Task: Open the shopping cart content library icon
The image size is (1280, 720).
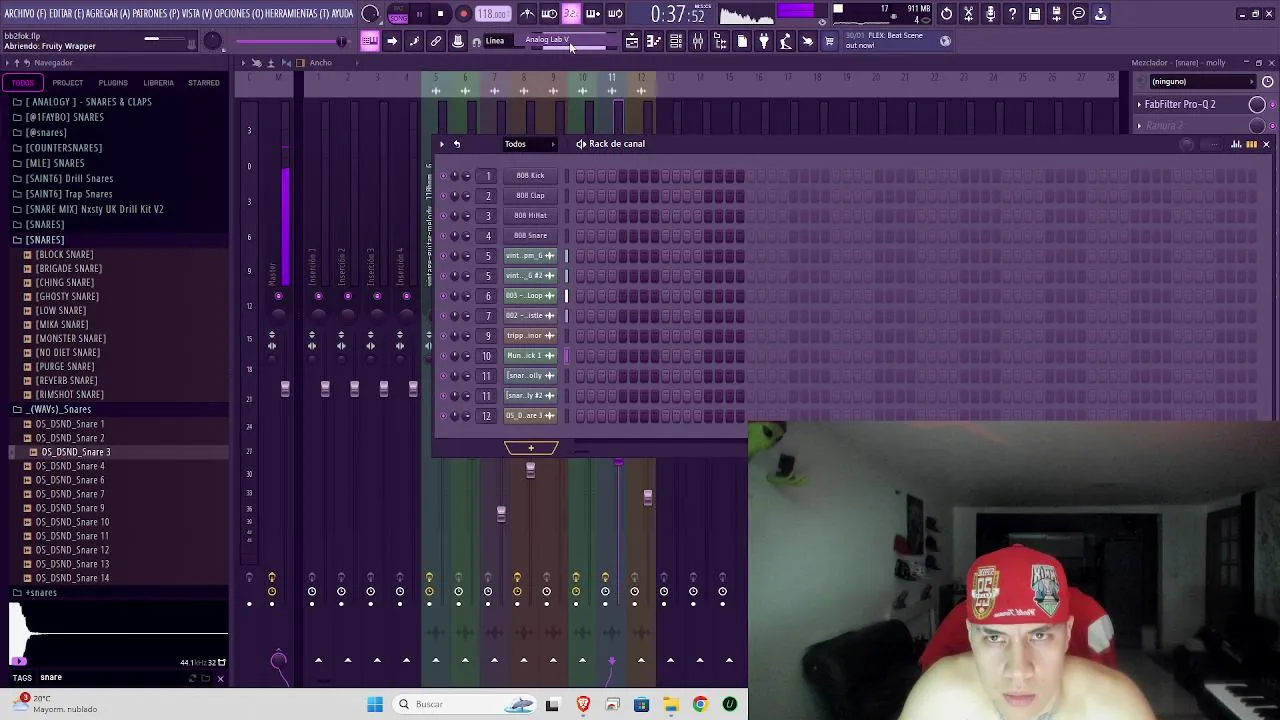Action: coord(830,41)
